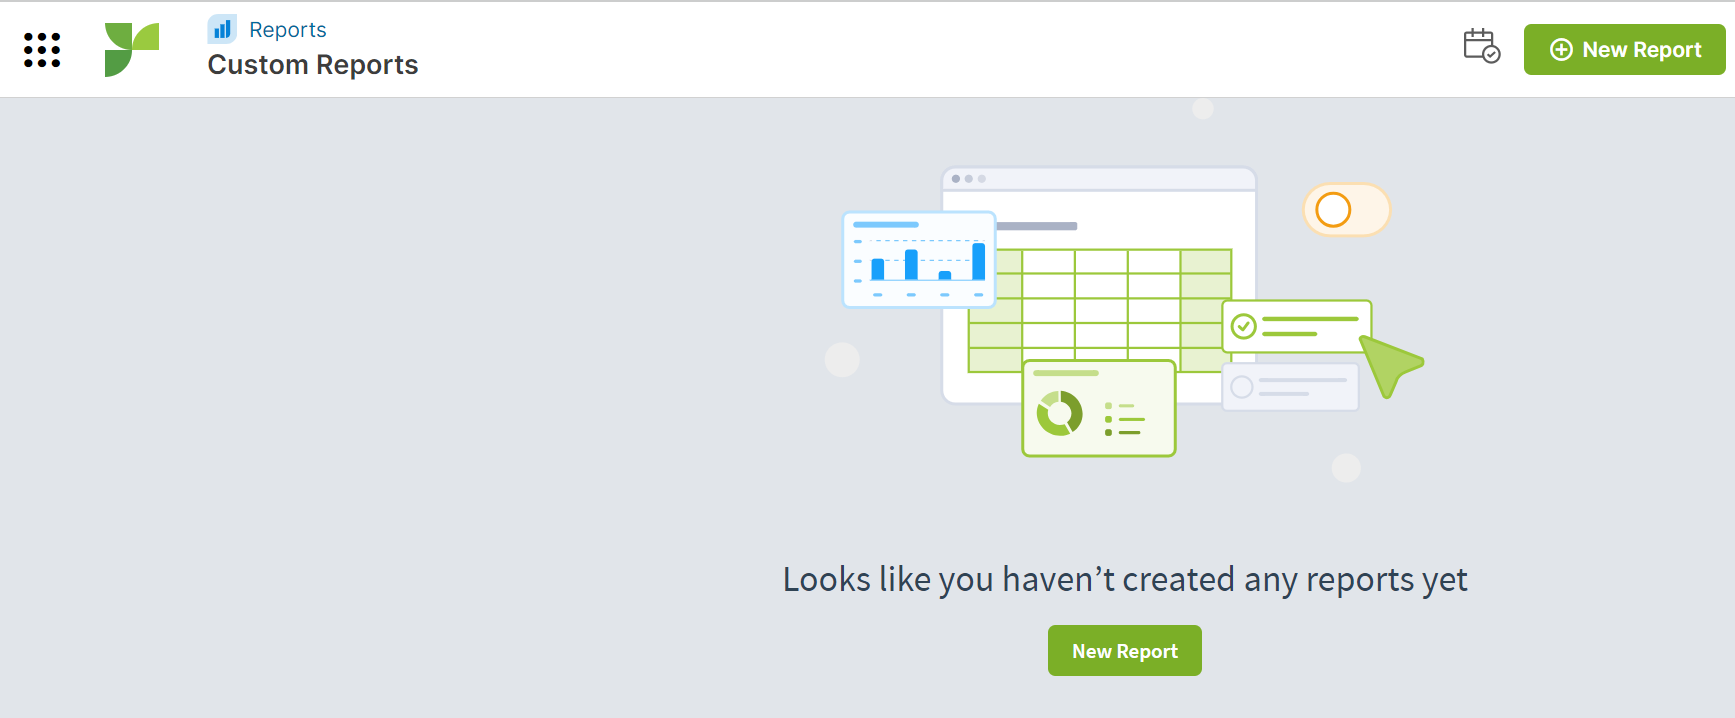Viewport: 1735px width, 718px height.
Task: Click the bulleted list lines beside donut chart
Action: 1124,419
